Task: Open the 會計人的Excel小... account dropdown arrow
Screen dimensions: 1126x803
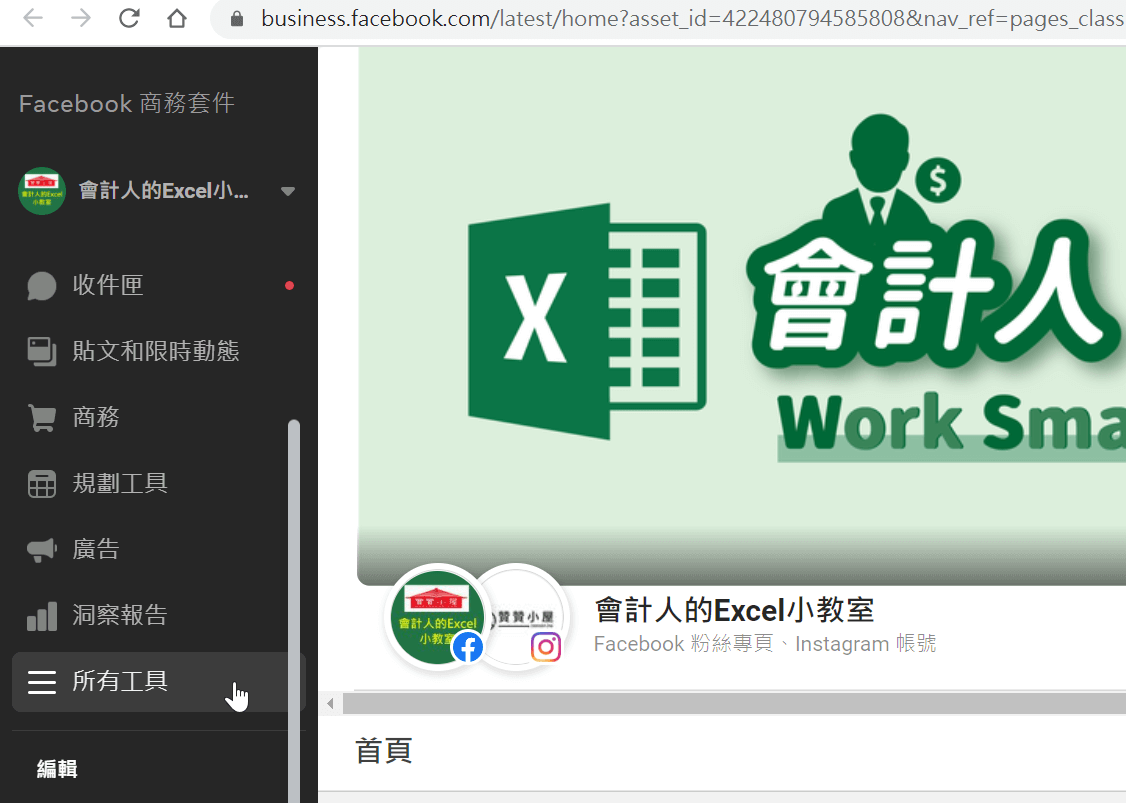Action: tap(288, 191)
